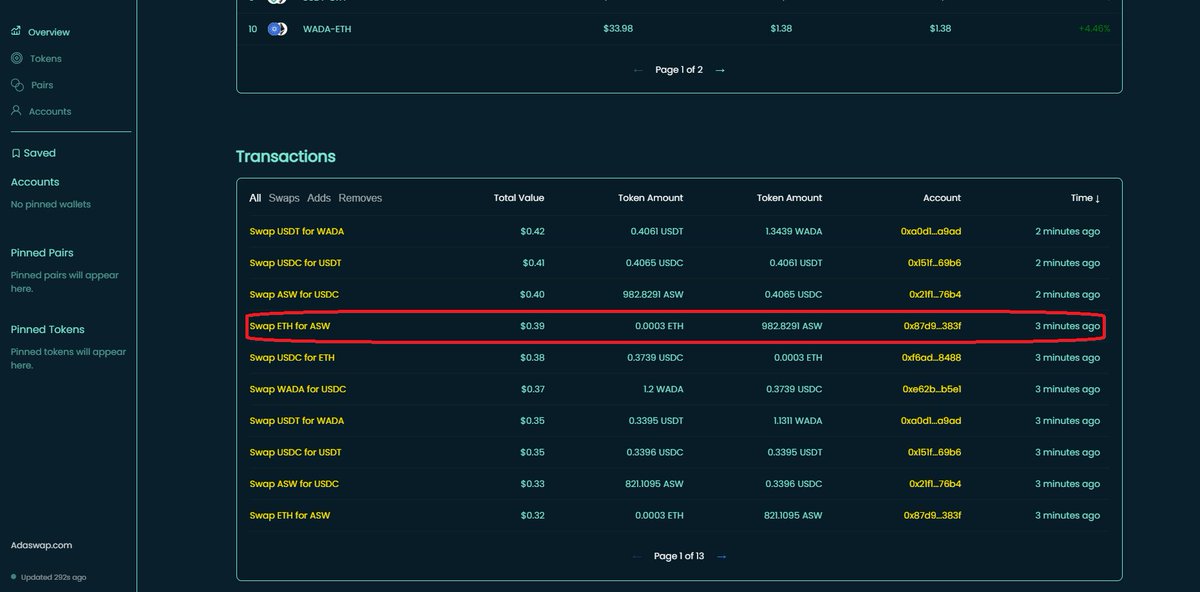Image resolution: width=1200 pixels, height=592 pixels.
Task: Select the +4.46% change value
Action: pos(1094,29)
